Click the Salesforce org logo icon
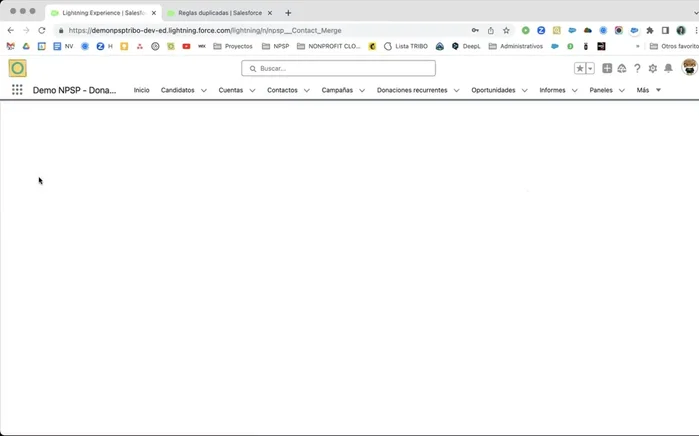 (x=17, y=68)
